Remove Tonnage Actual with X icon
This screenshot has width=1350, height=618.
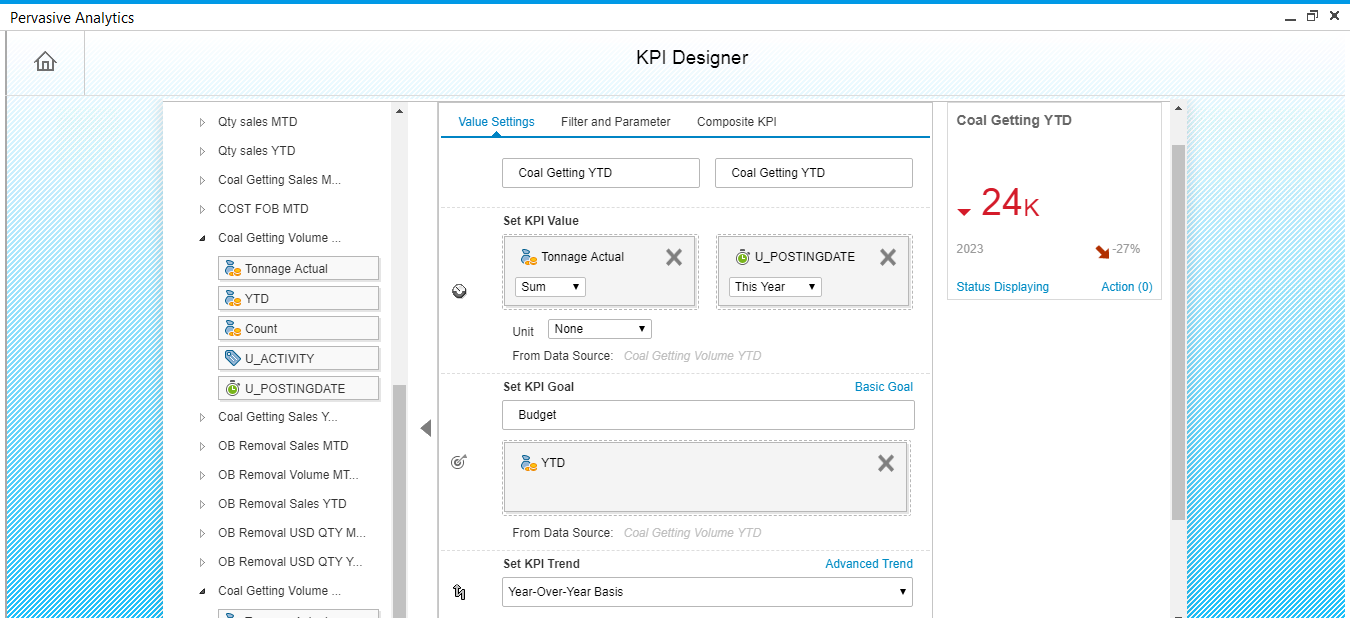point(674,257)
